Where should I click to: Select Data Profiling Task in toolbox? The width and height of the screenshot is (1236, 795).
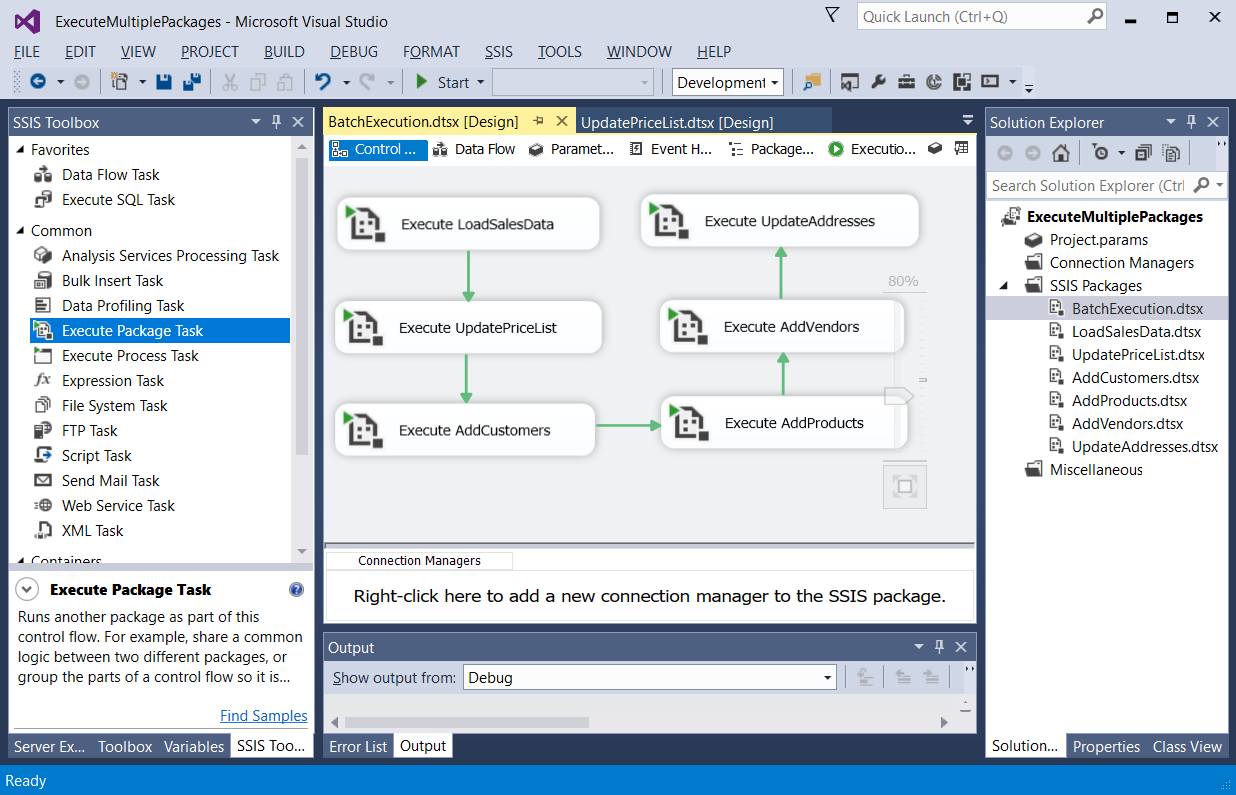(123, 305)
